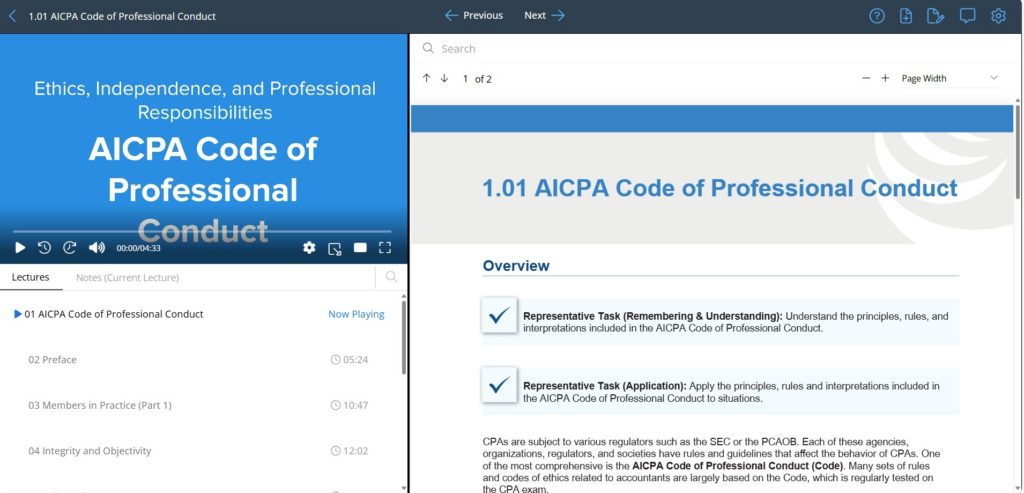This screenshot has width=1024, height=493.
Task: Zoom in document with plus button
Action: tap(885, 78)
